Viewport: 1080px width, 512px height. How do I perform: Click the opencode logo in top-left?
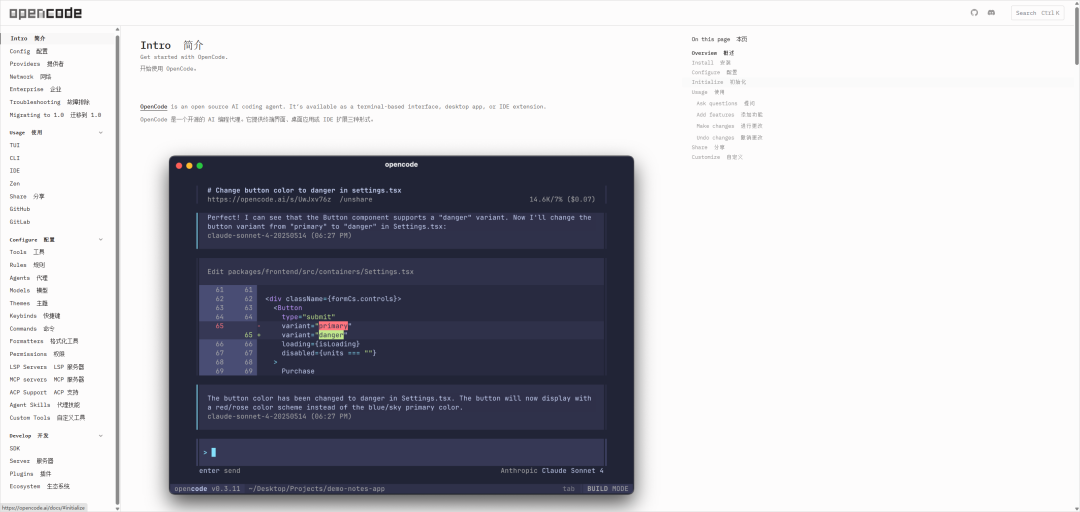point(46,13)
